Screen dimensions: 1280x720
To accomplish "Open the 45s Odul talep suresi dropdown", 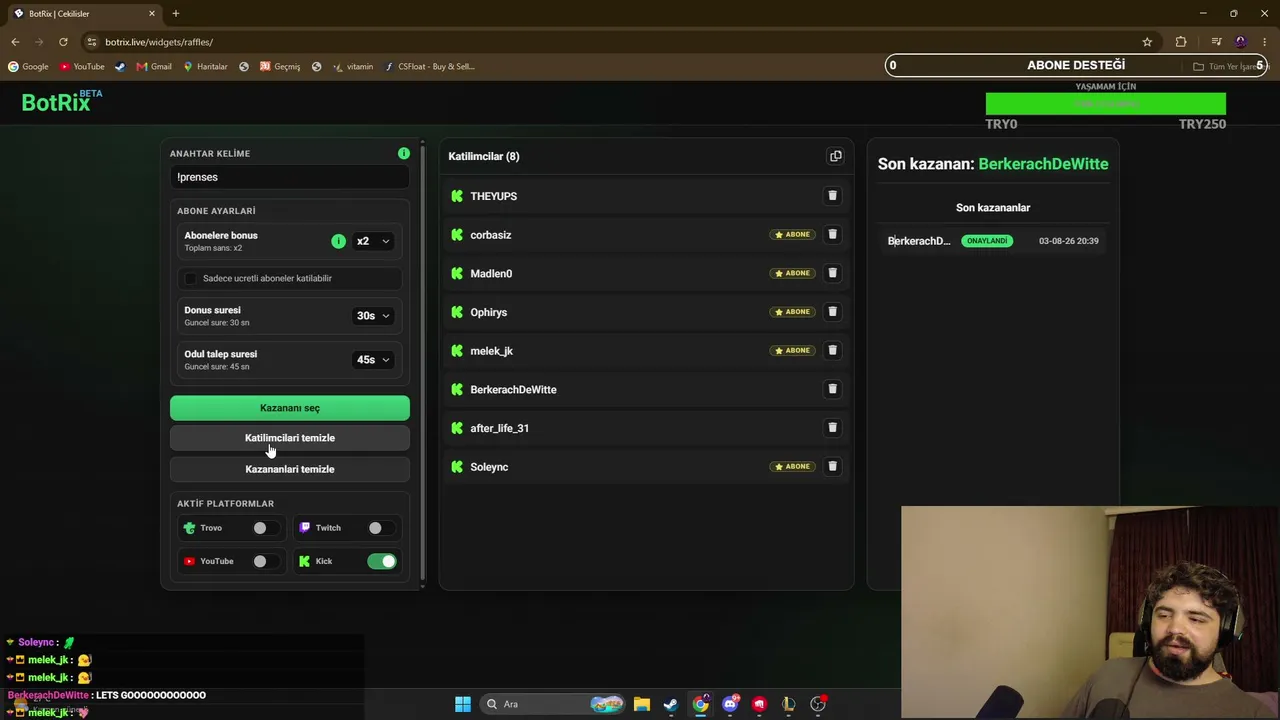I will 373,360.
